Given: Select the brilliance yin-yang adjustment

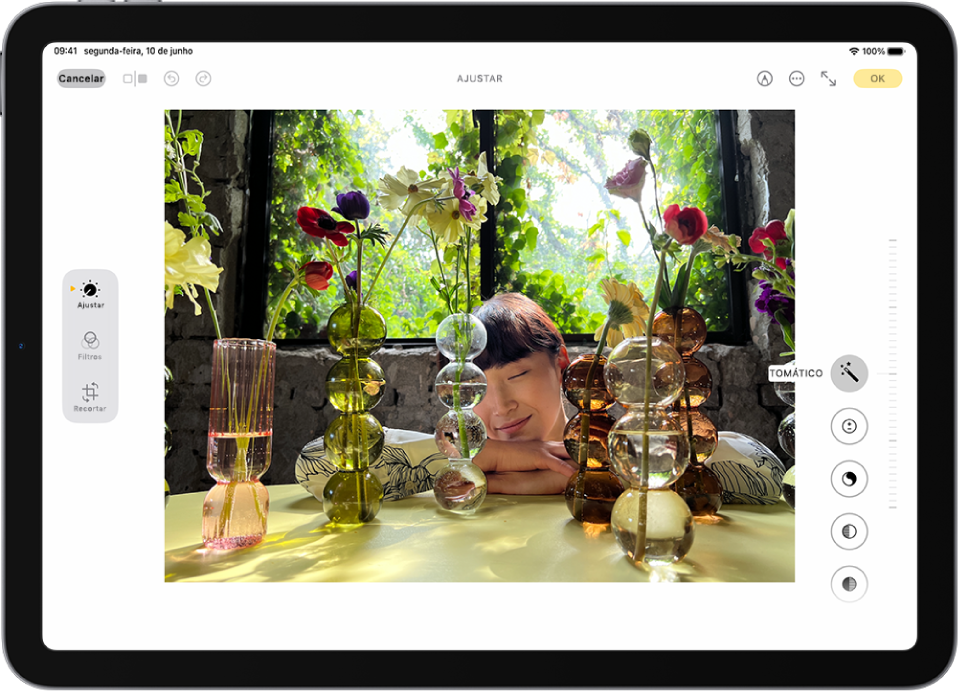Looking at the screenshot, I should point(849,479).
